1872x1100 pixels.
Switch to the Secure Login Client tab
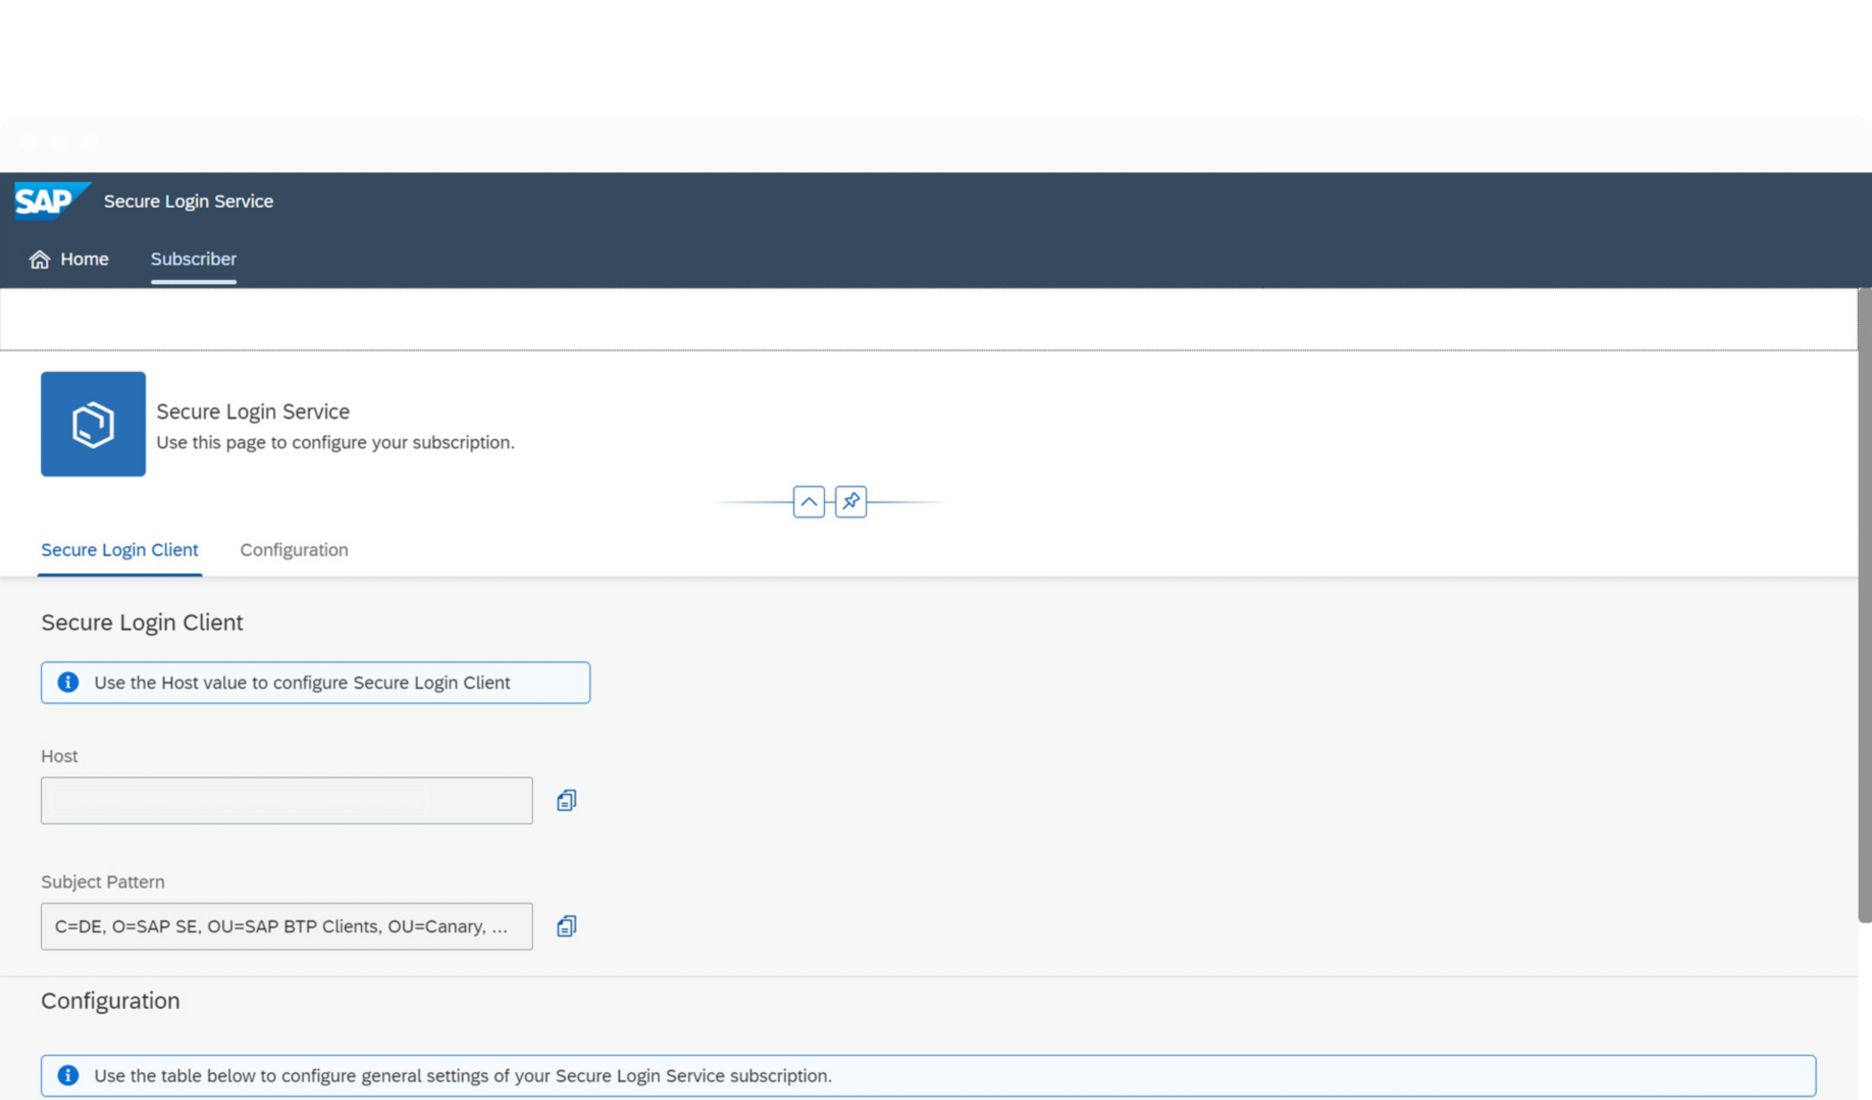(x=119, y=550)
